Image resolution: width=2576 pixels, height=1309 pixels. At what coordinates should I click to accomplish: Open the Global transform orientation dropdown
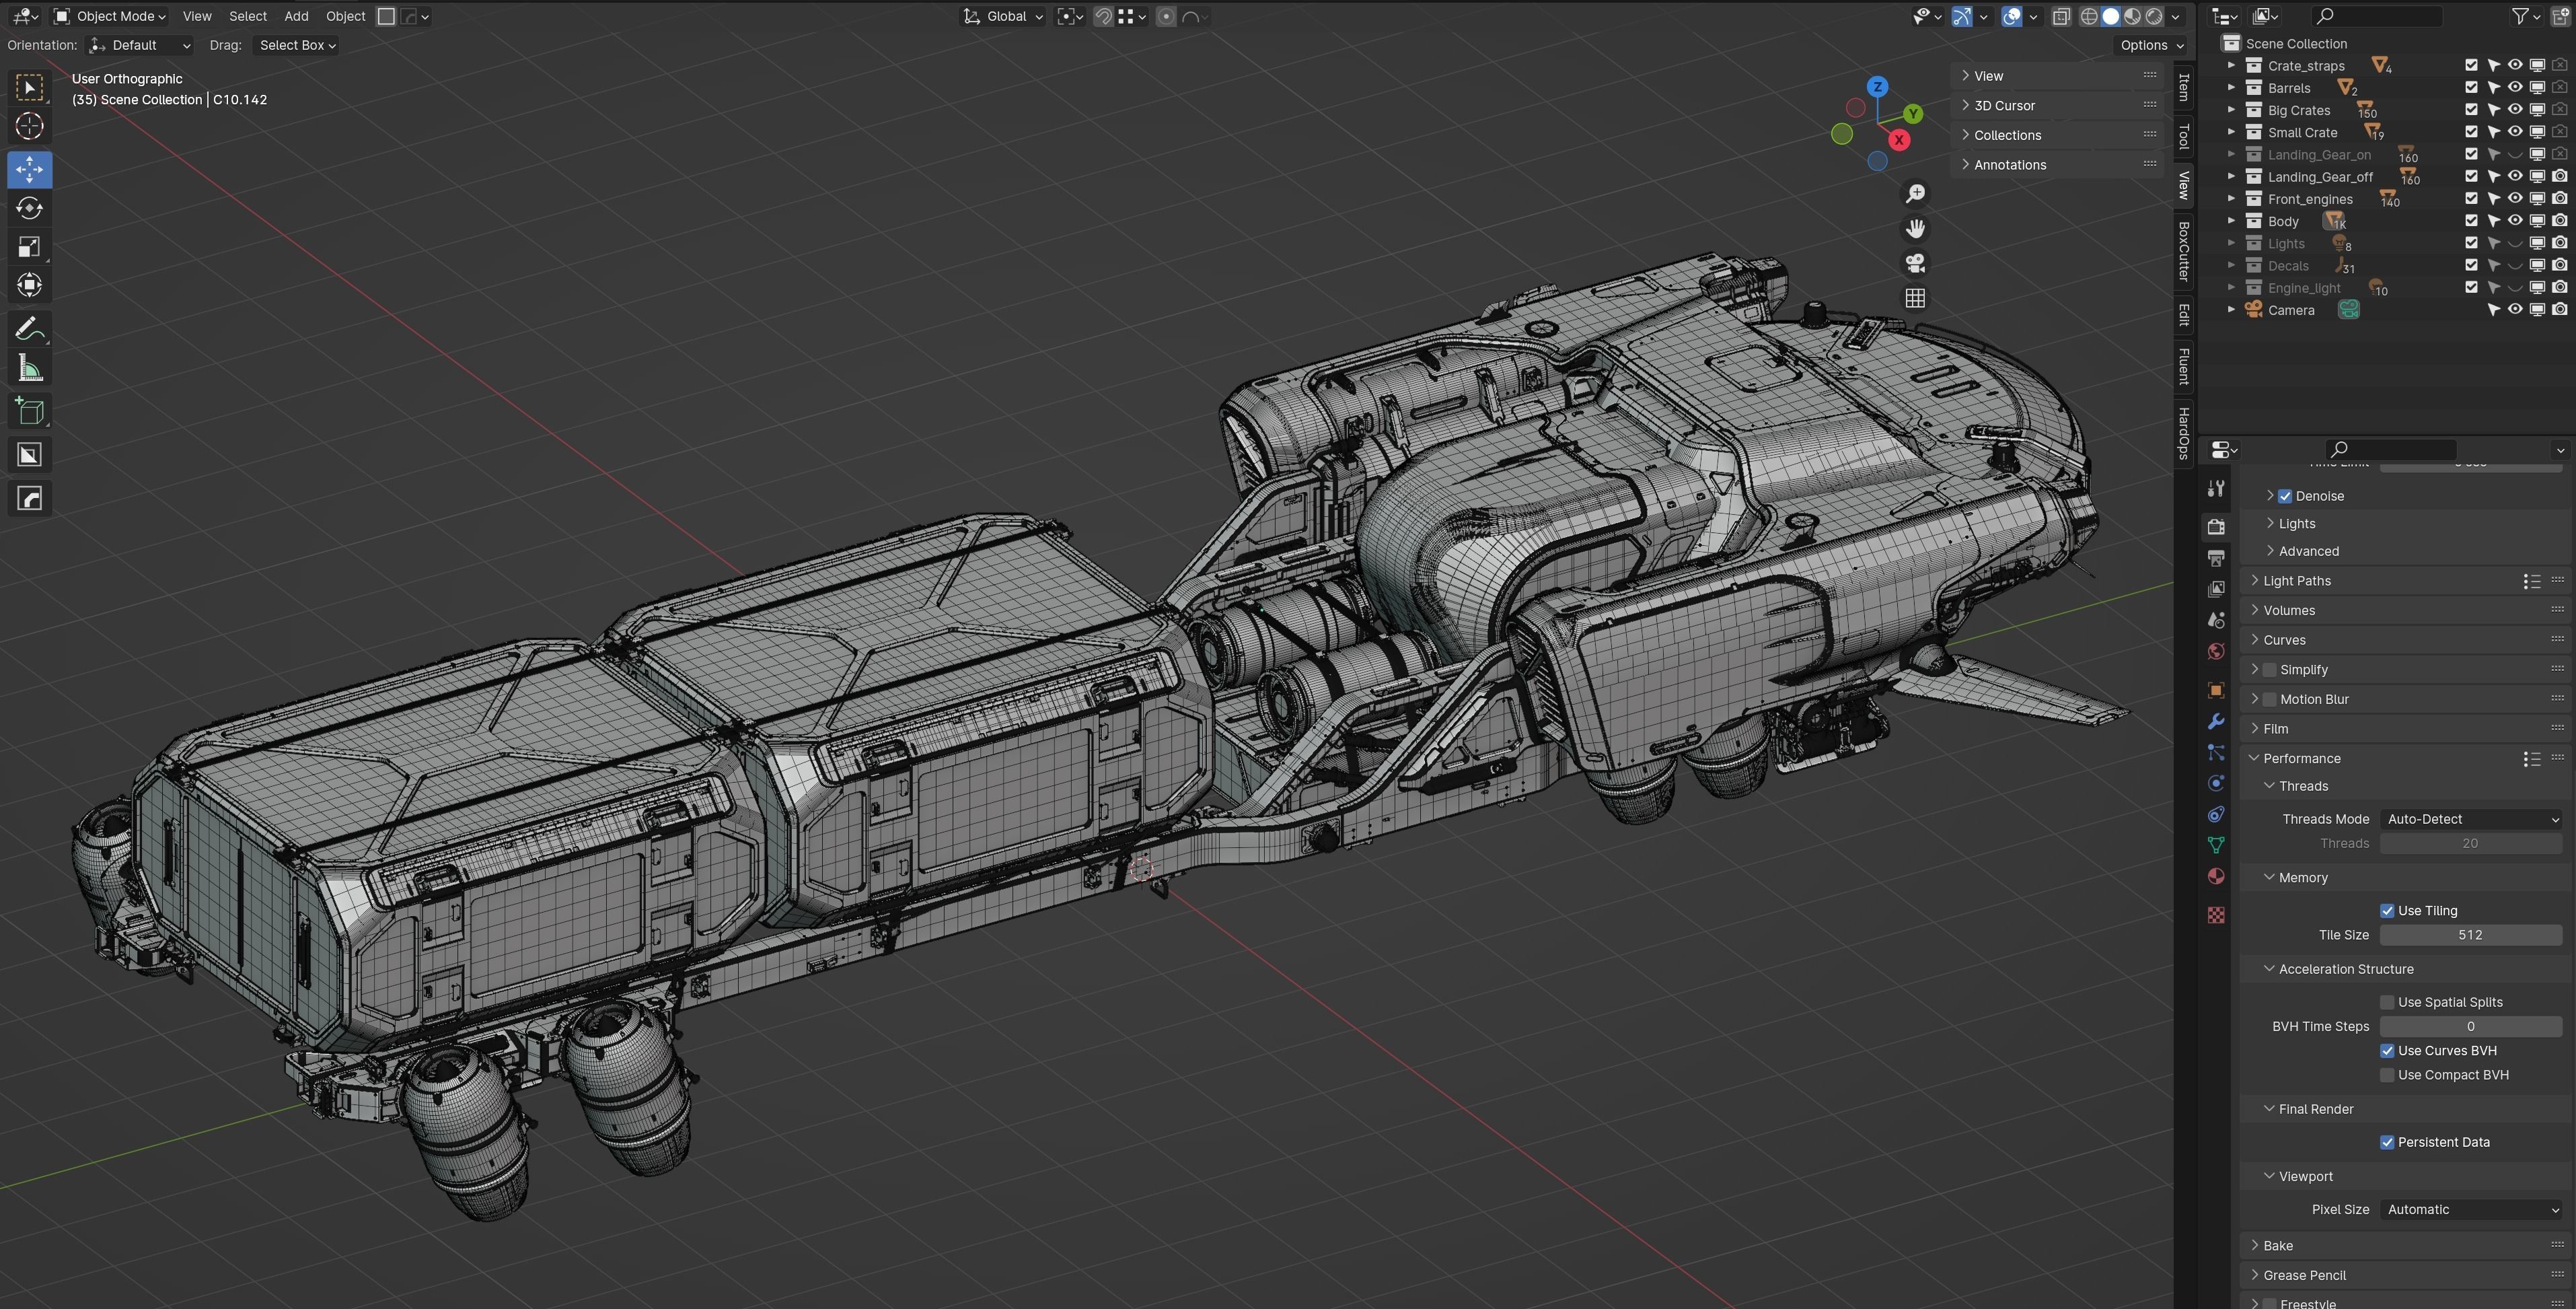point(1003,16)
